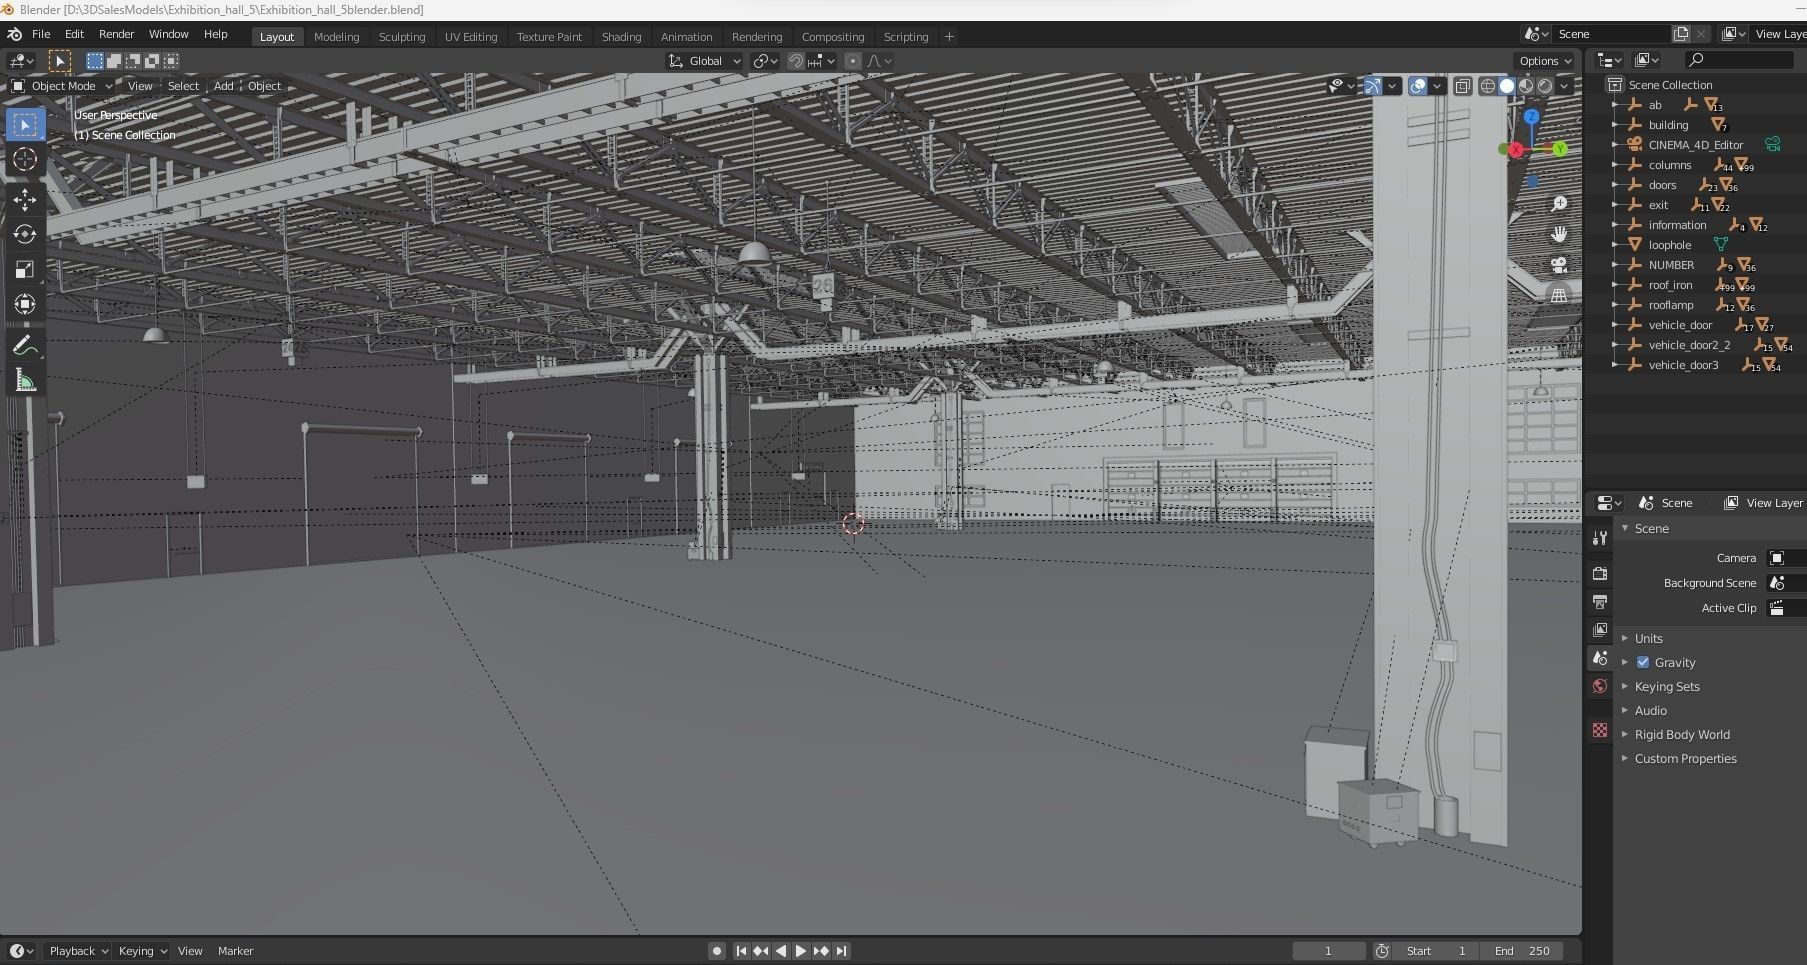Viewport: 1807px width, 965px height.
Task: Toggle X-ray mode in viewport header
Action: 1463,87
